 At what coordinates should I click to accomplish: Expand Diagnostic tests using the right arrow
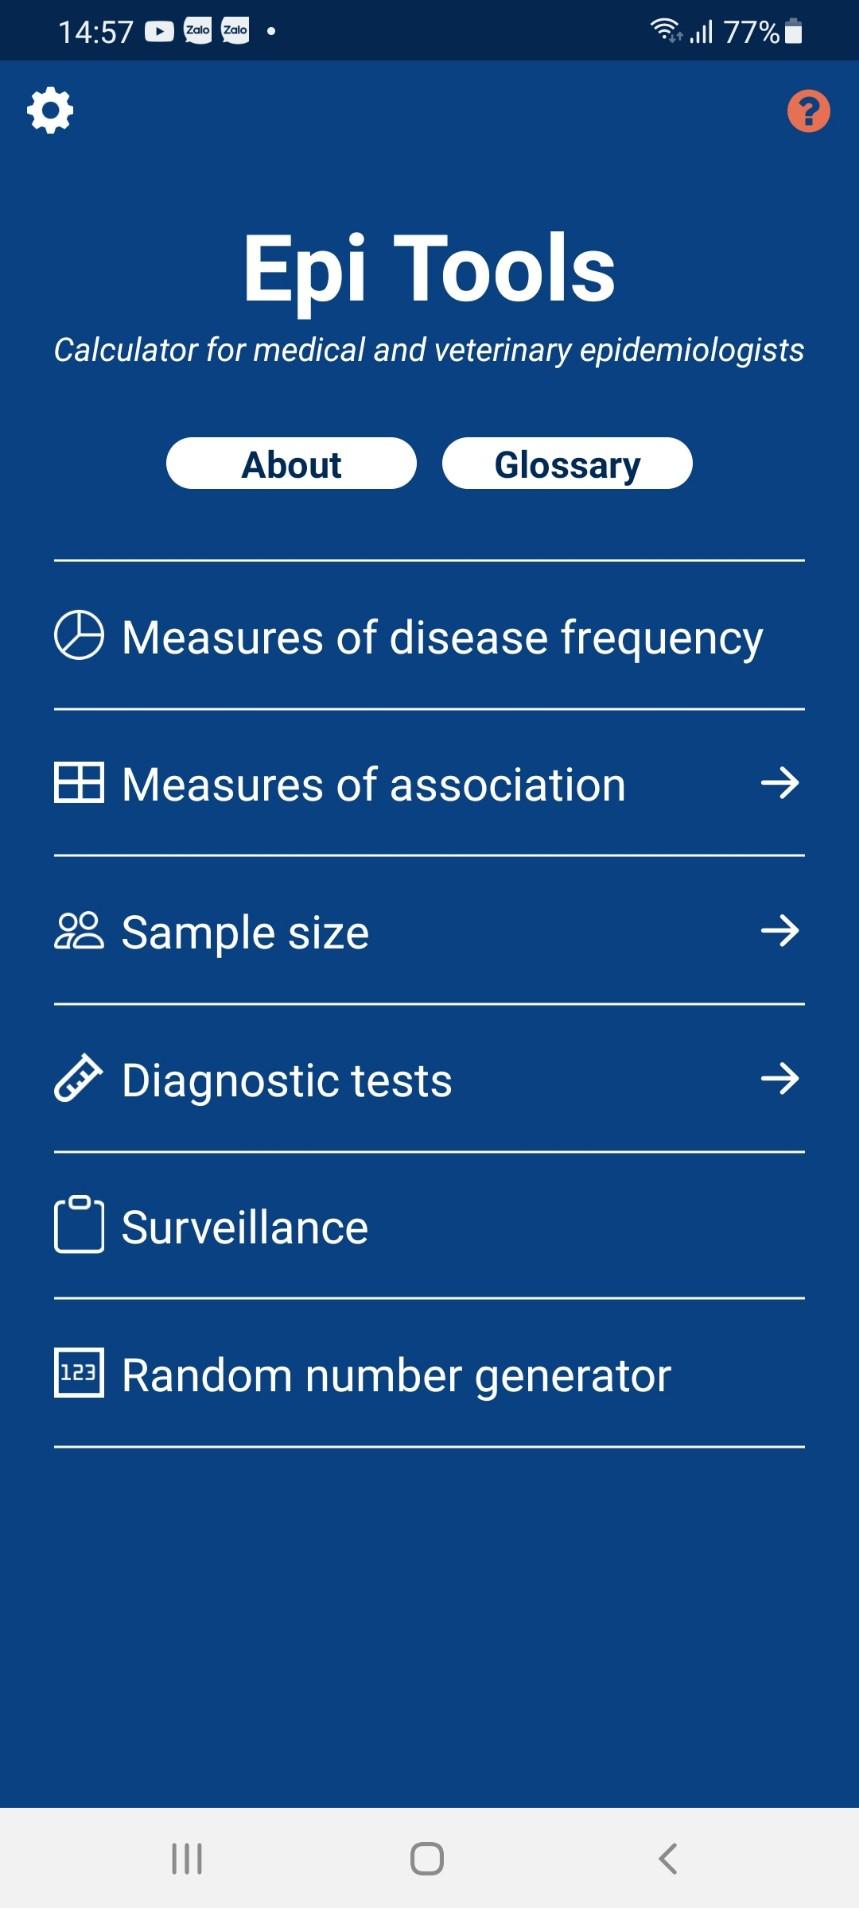780,1078
